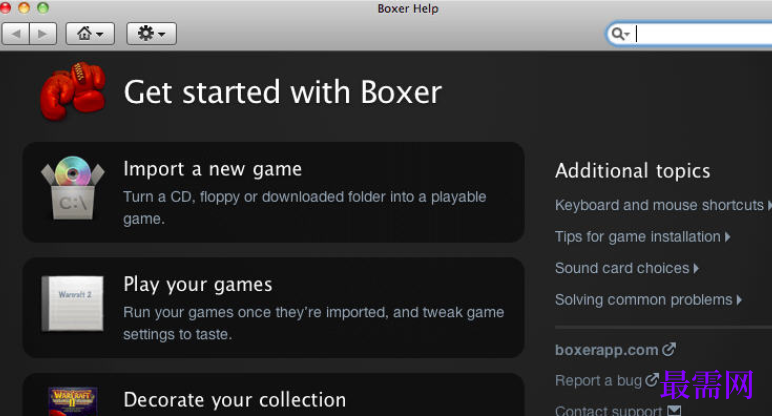Click the Warcraft II cover art thumbnail
The image size is (772, 416).
pos(73,401)
